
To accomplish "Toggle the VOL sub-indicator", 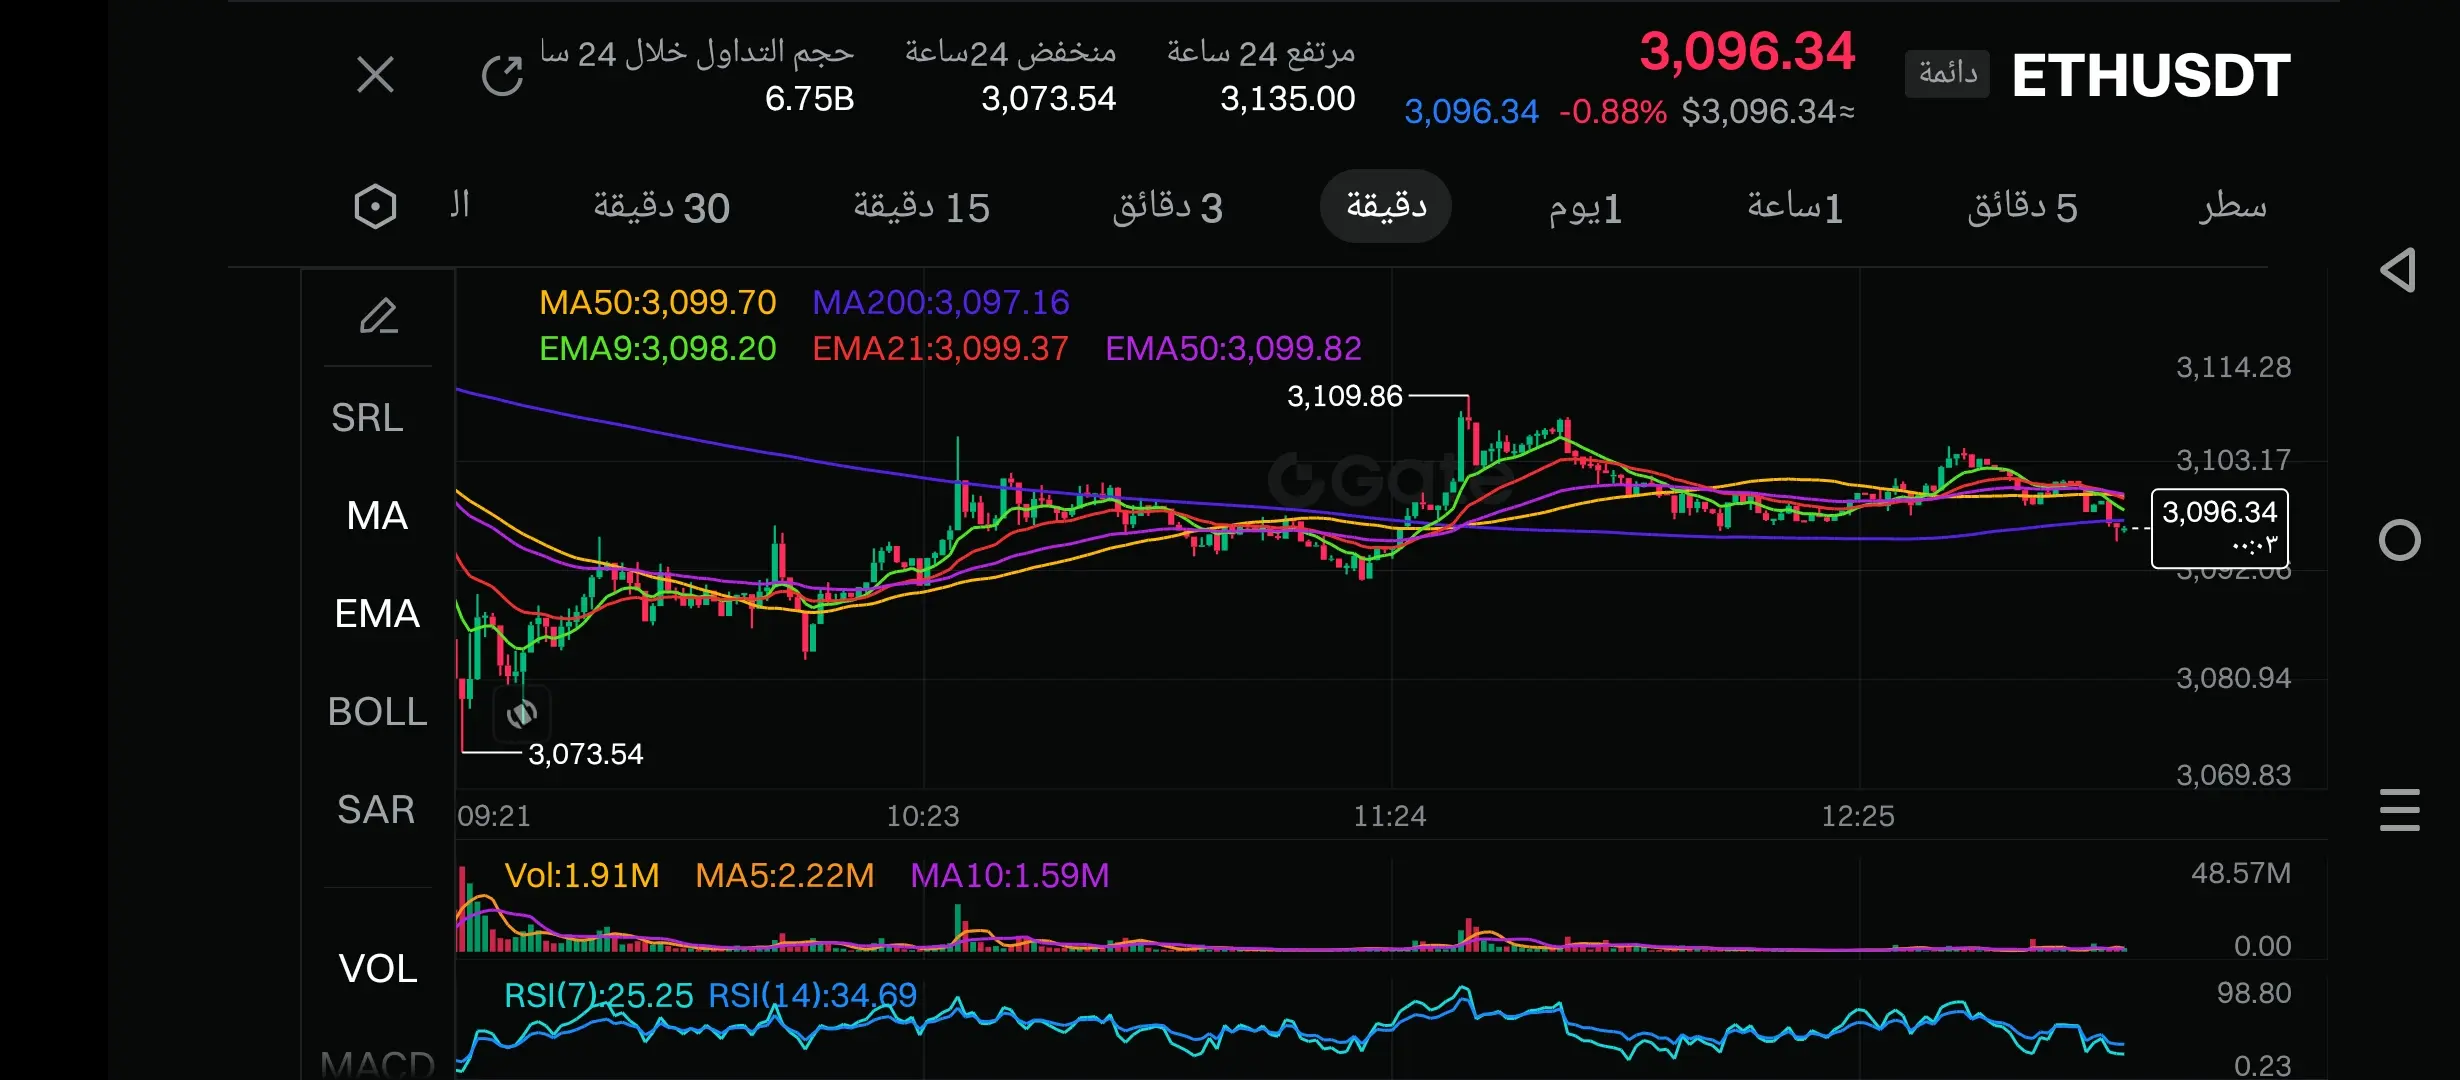I will (x=378, y=968).
